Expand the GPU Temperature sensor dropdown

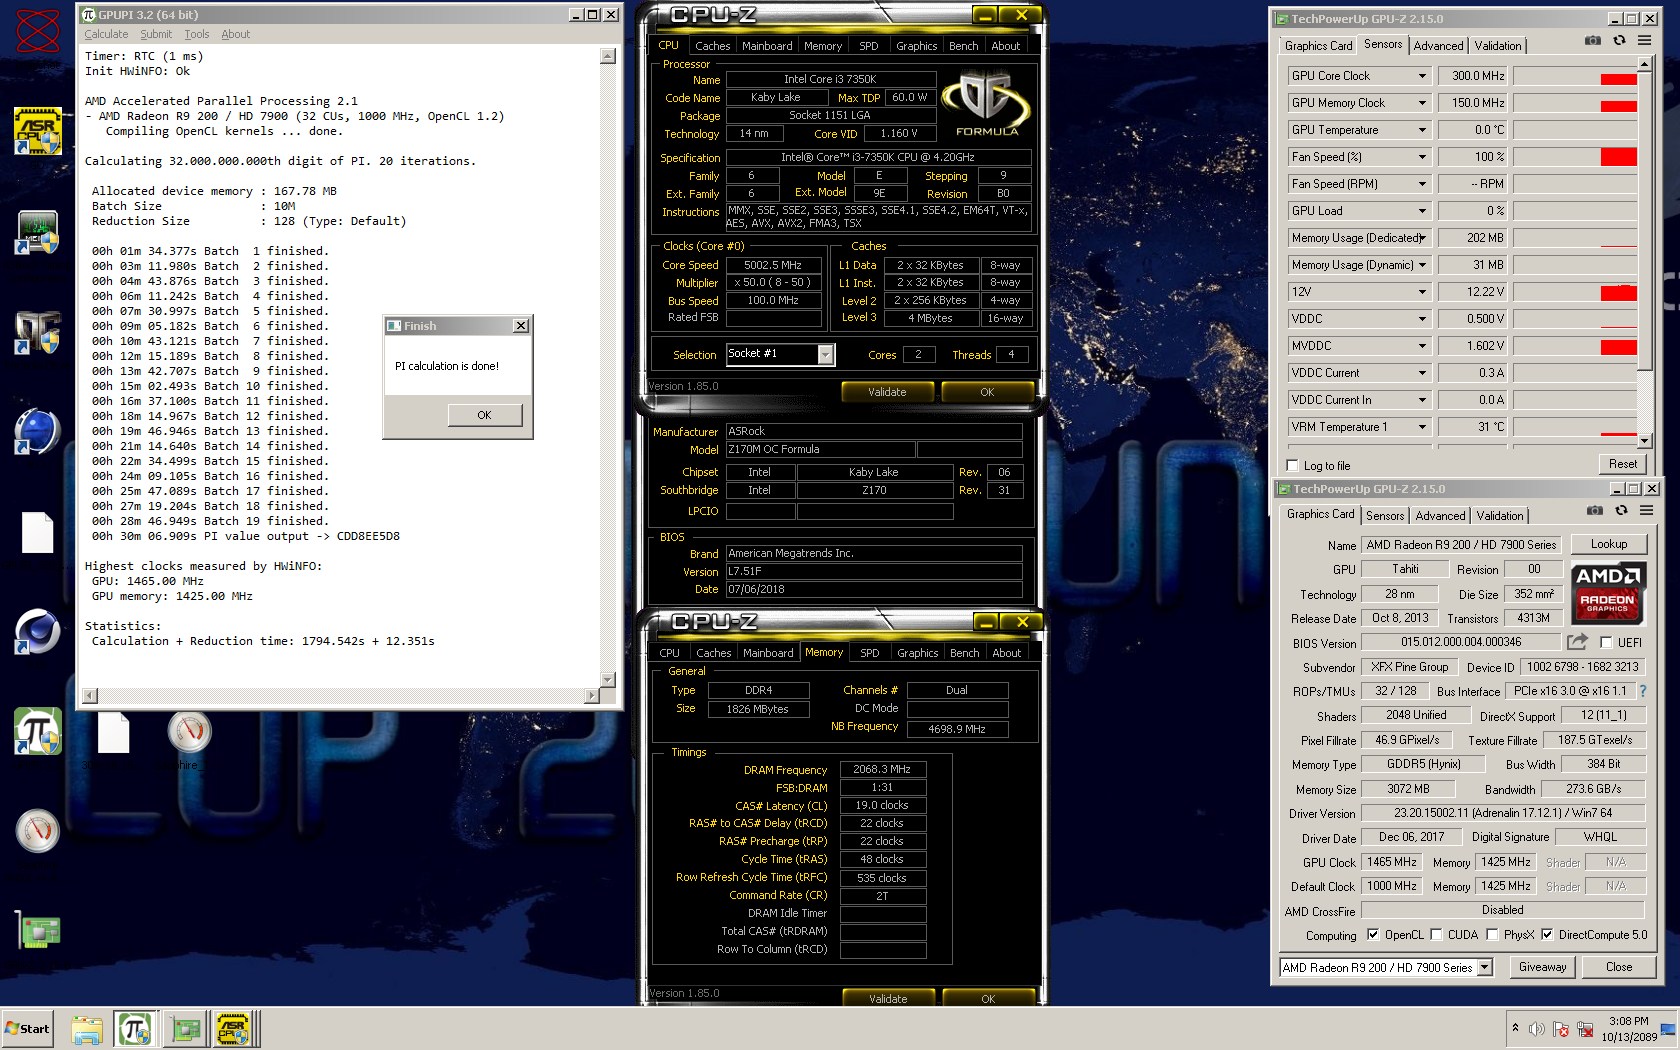[x=1422, y=130]
